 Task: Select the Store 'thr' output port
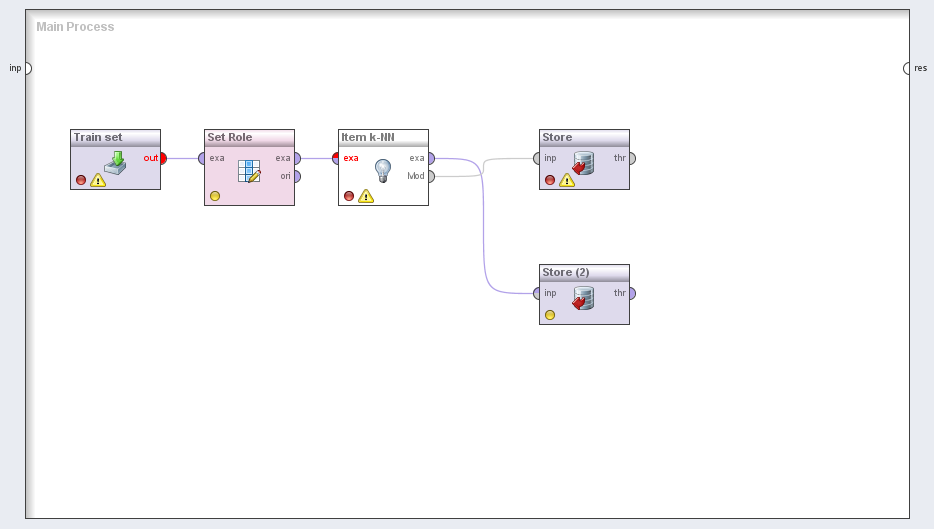click(631, 158)
